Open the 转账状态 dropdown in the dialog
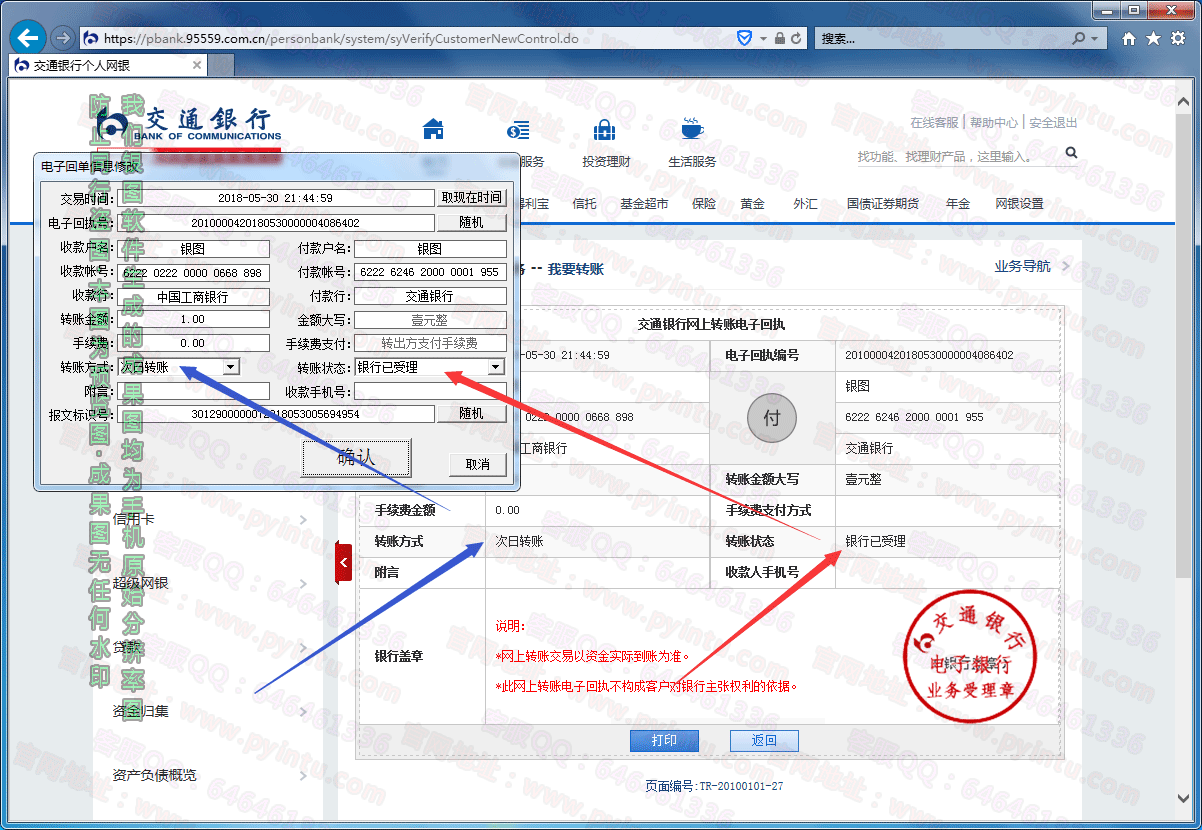This screenshot has height=830, width=1202. click(496, 367)
